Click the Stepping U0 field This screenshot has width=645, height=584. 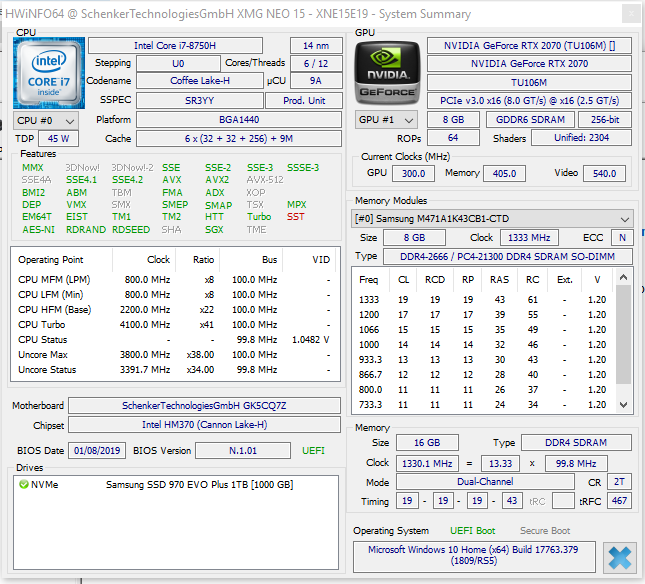click(178, 64)
